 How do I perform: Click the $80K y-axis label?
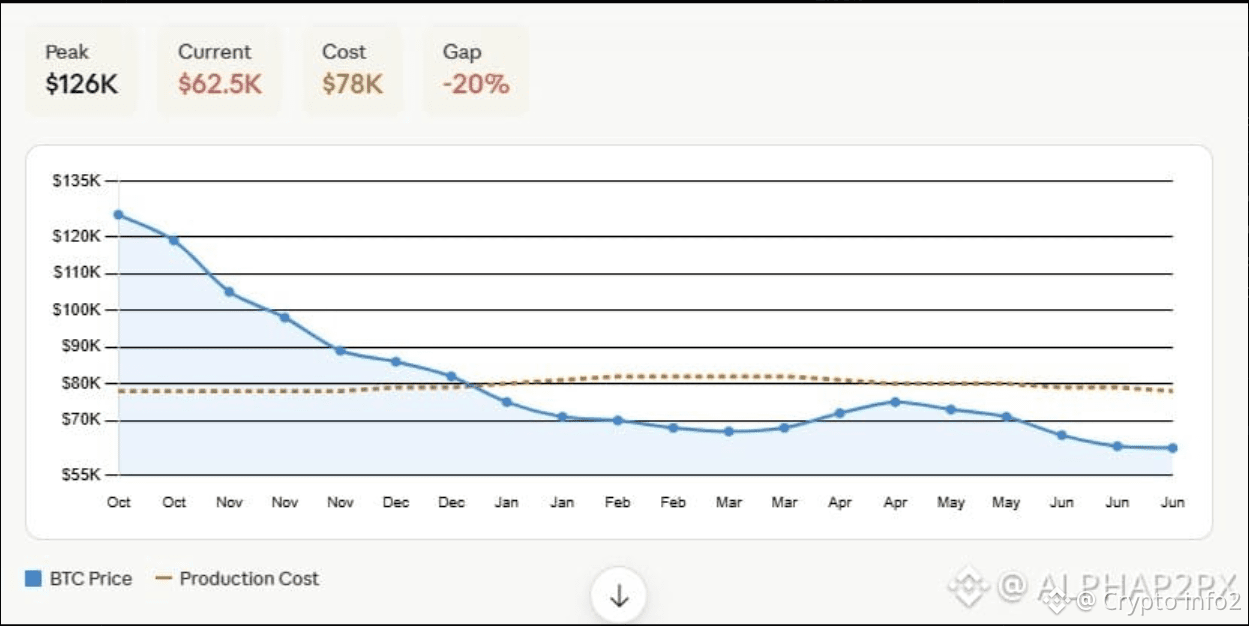[x=80, y=383]
